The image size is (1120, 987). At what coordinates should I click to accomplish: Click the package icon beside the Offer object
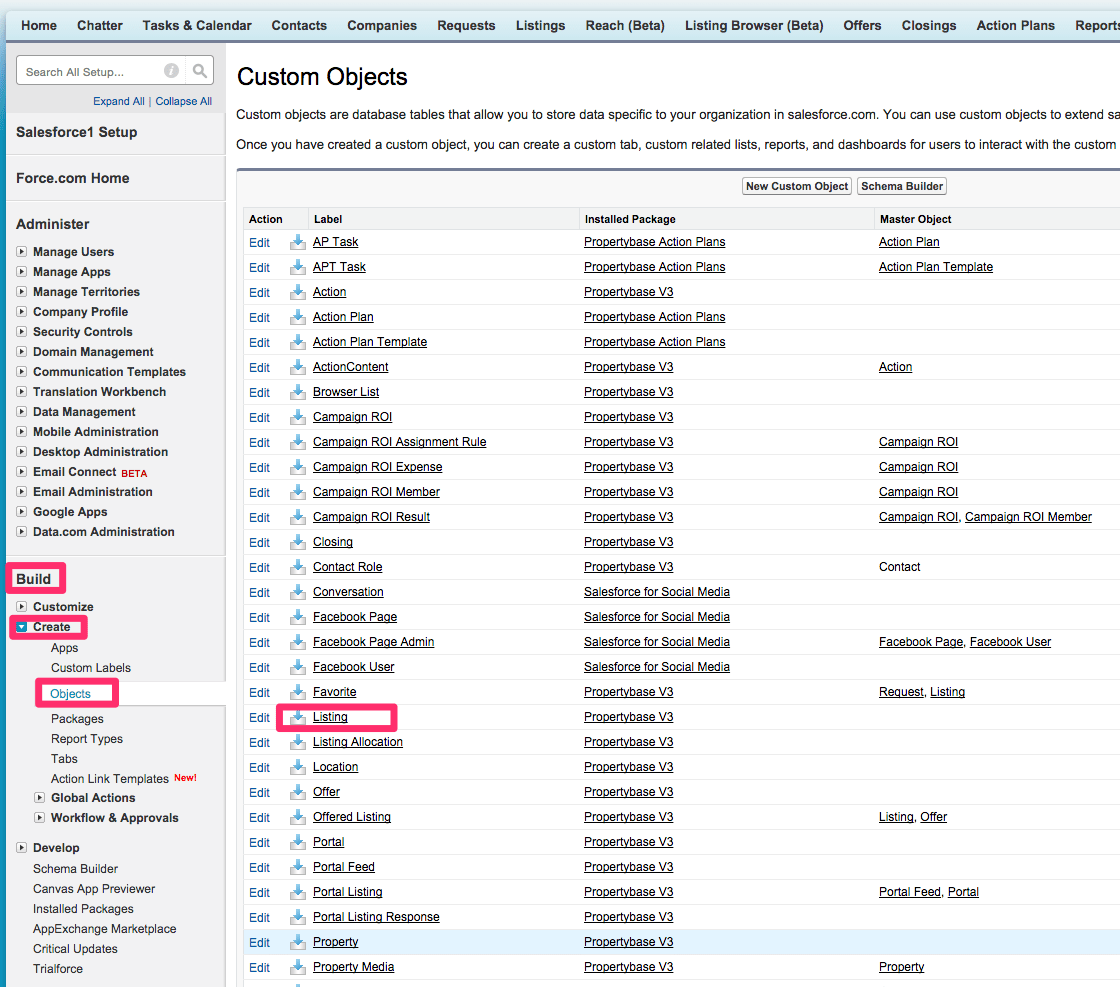(297, 792)
